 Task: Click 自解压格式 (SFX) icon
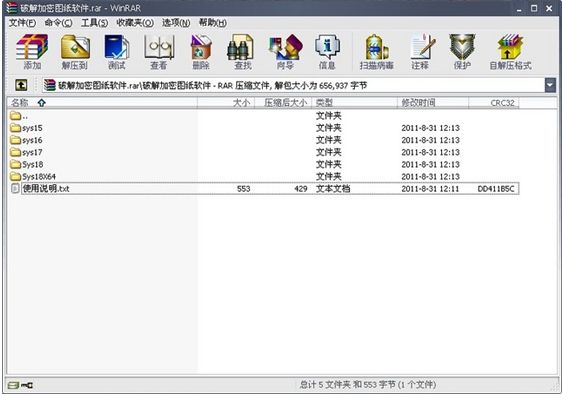[510, 52]
